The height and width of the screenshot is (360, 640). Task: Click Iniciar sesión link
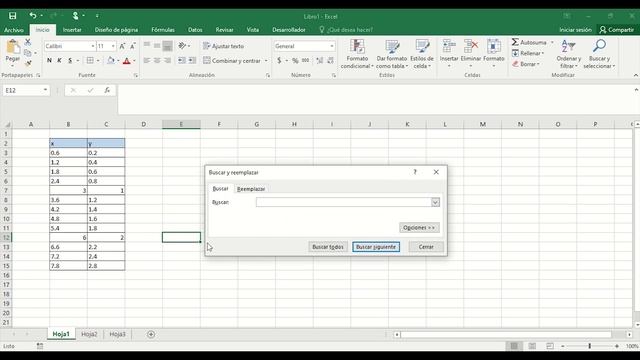[575, 30]
